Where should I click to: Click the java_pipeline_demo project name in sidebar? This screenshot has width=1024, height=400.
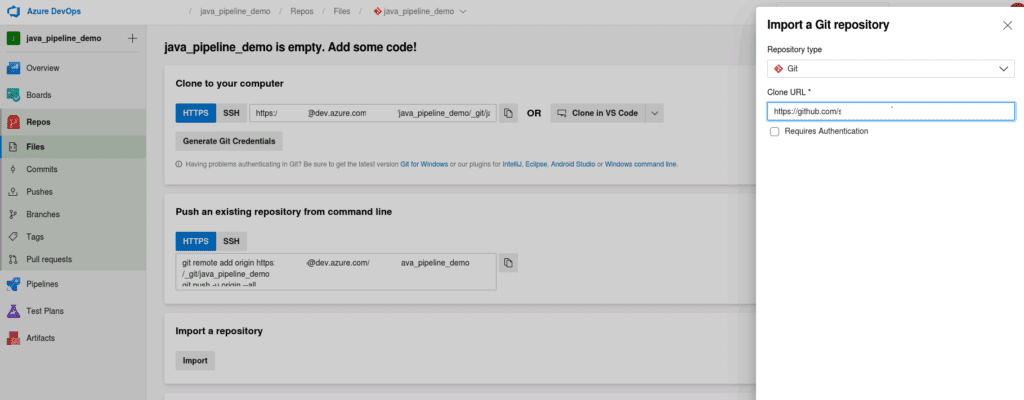click(64, 38)
